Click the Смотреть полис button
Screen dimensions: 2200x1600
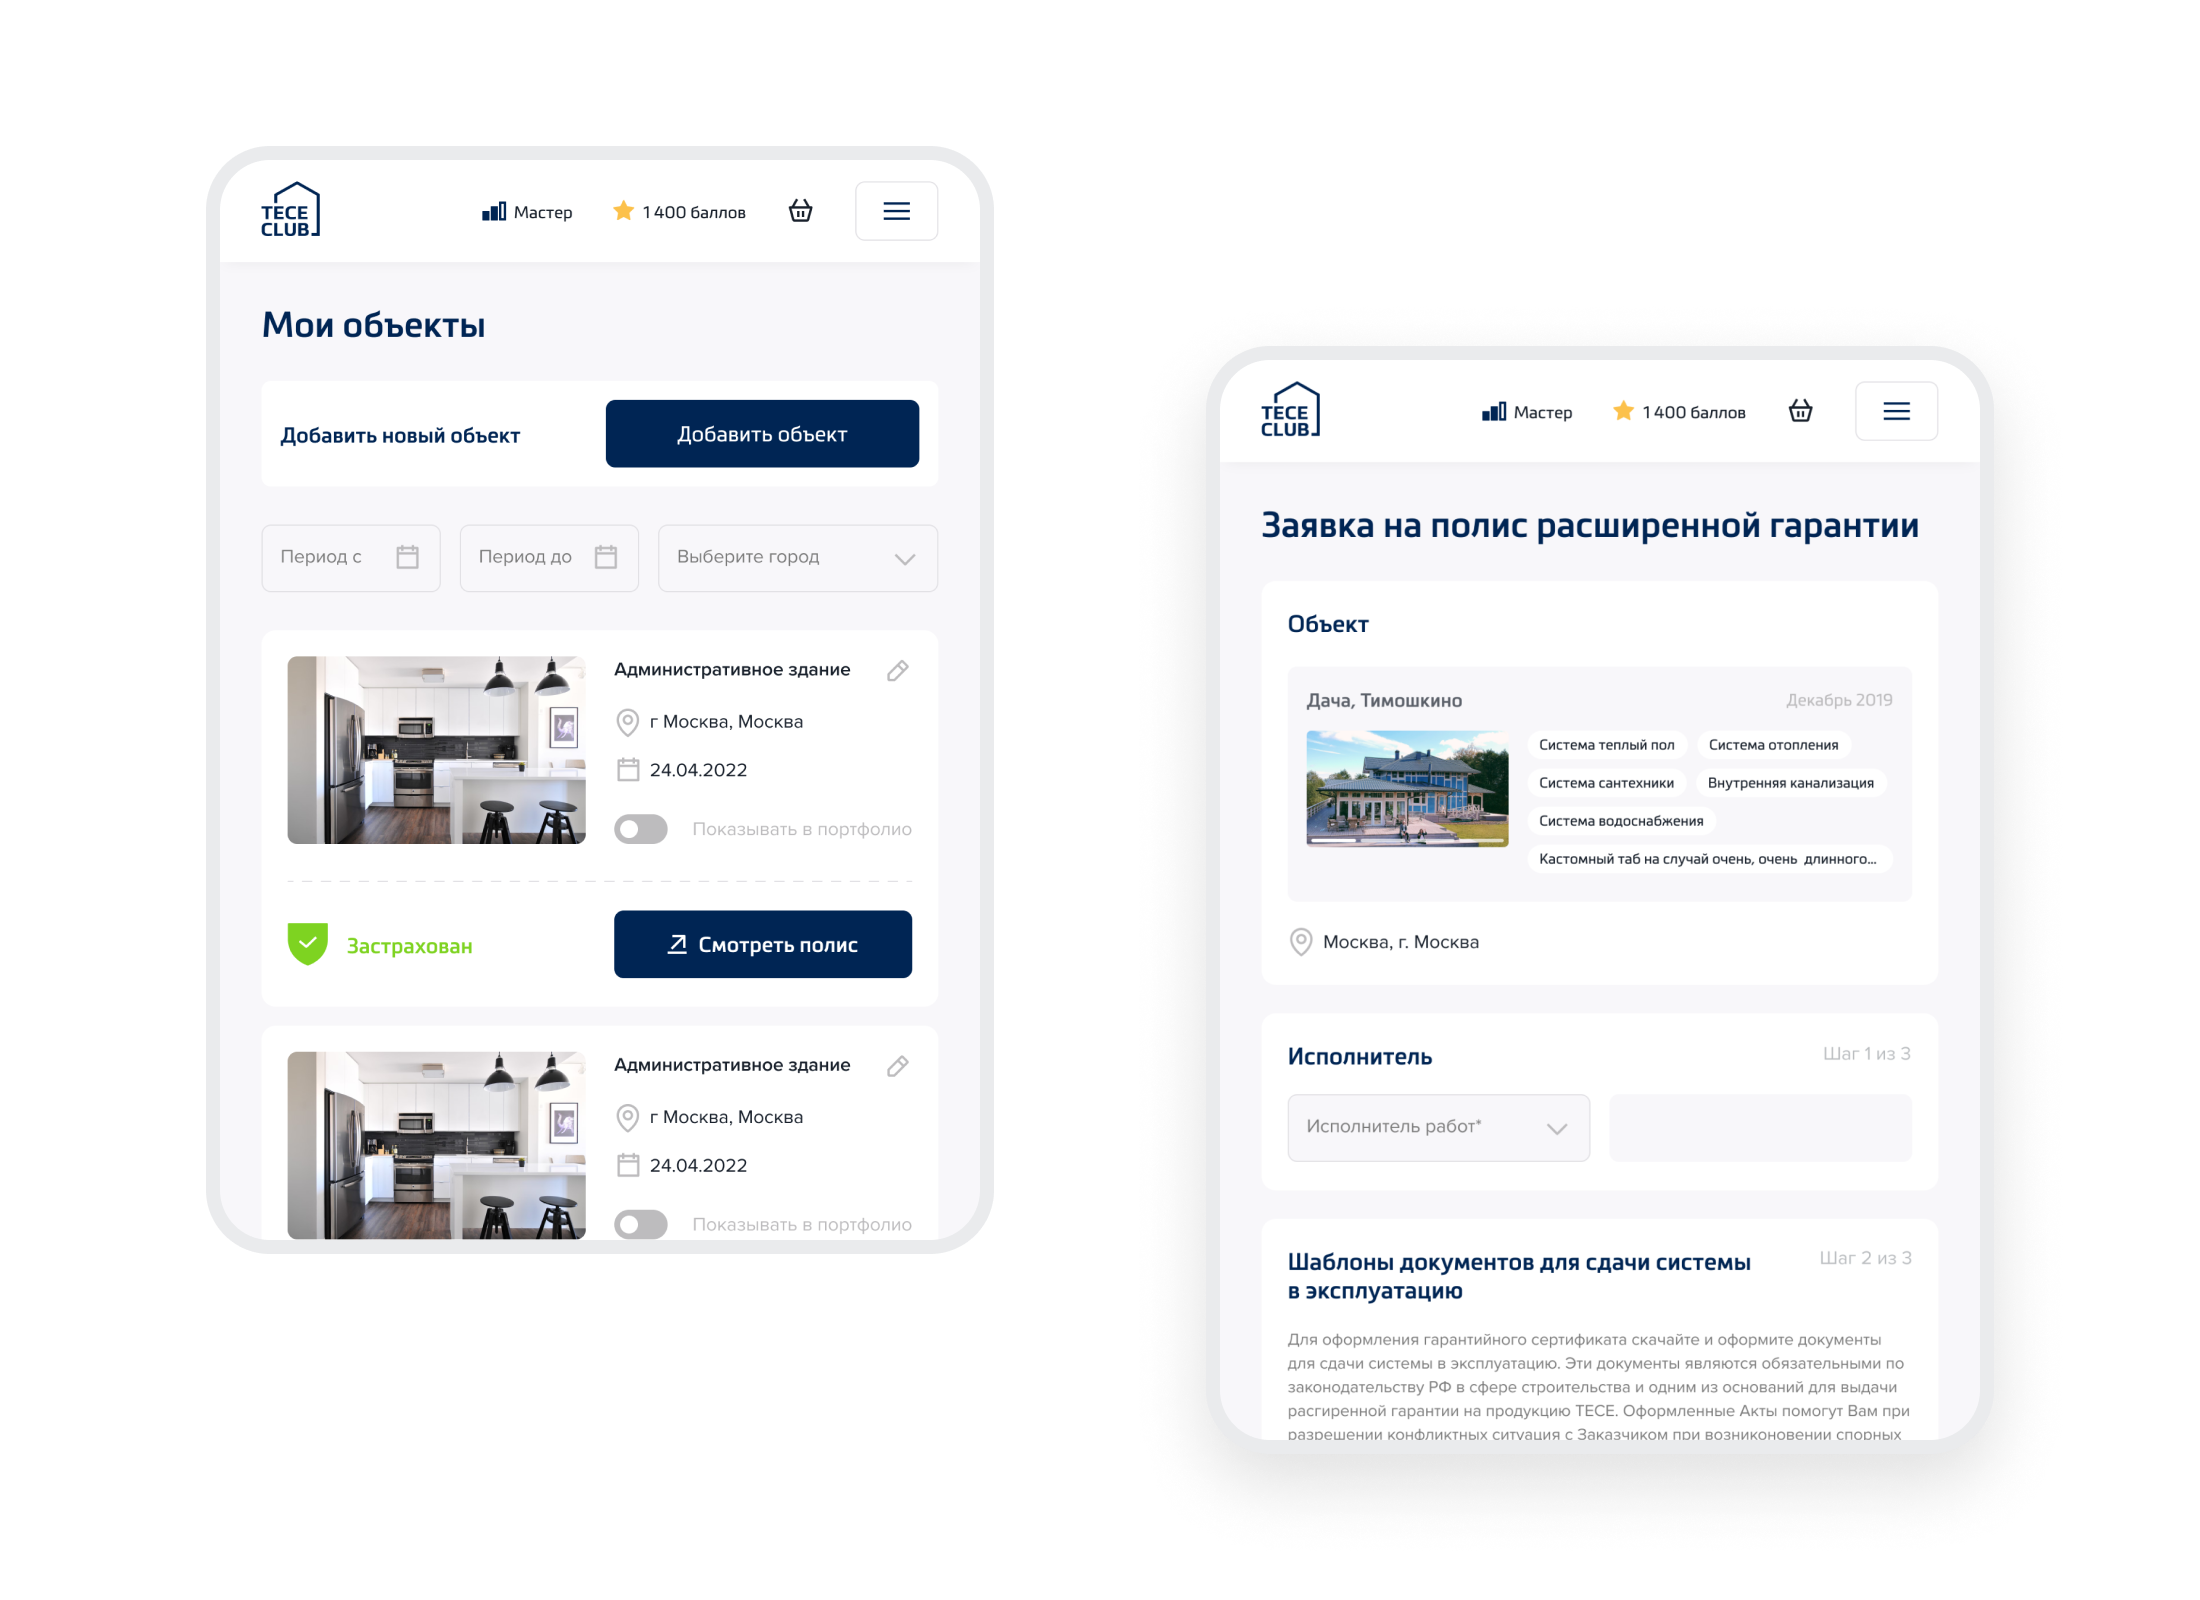(x=762, y=944)
